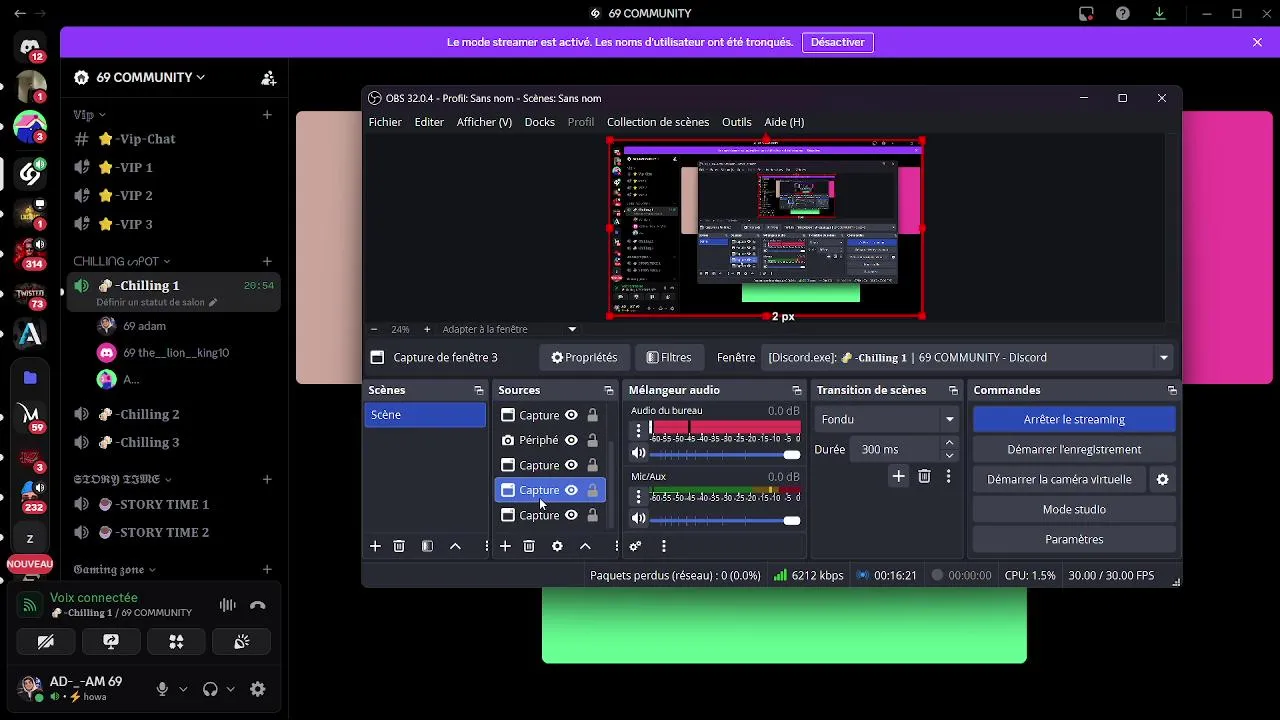Deafen with Discord headphones icon

click(x=210, y=689)
